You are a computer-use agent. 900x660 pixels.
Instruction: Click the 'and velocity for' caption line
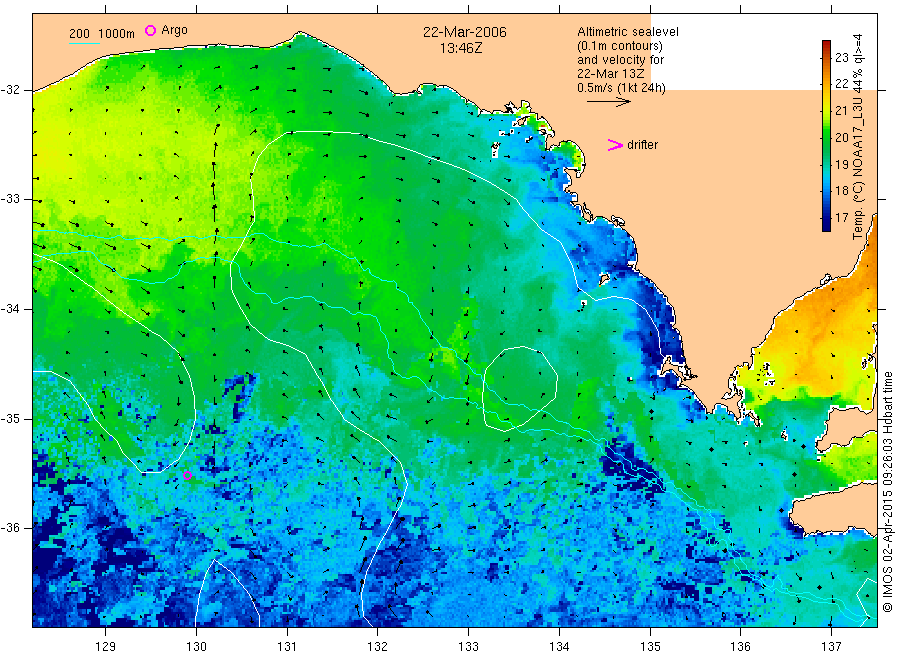point(620,60)
